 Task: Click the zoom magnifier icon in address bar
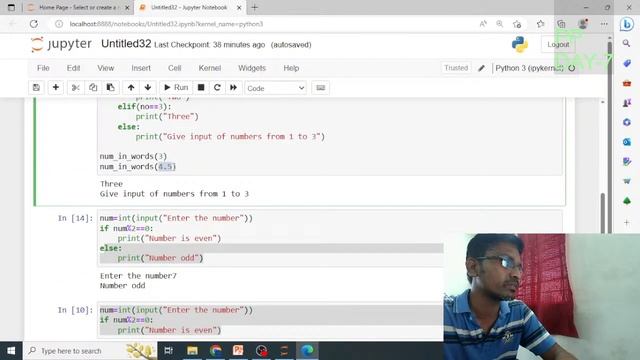[x=500, y=24]
